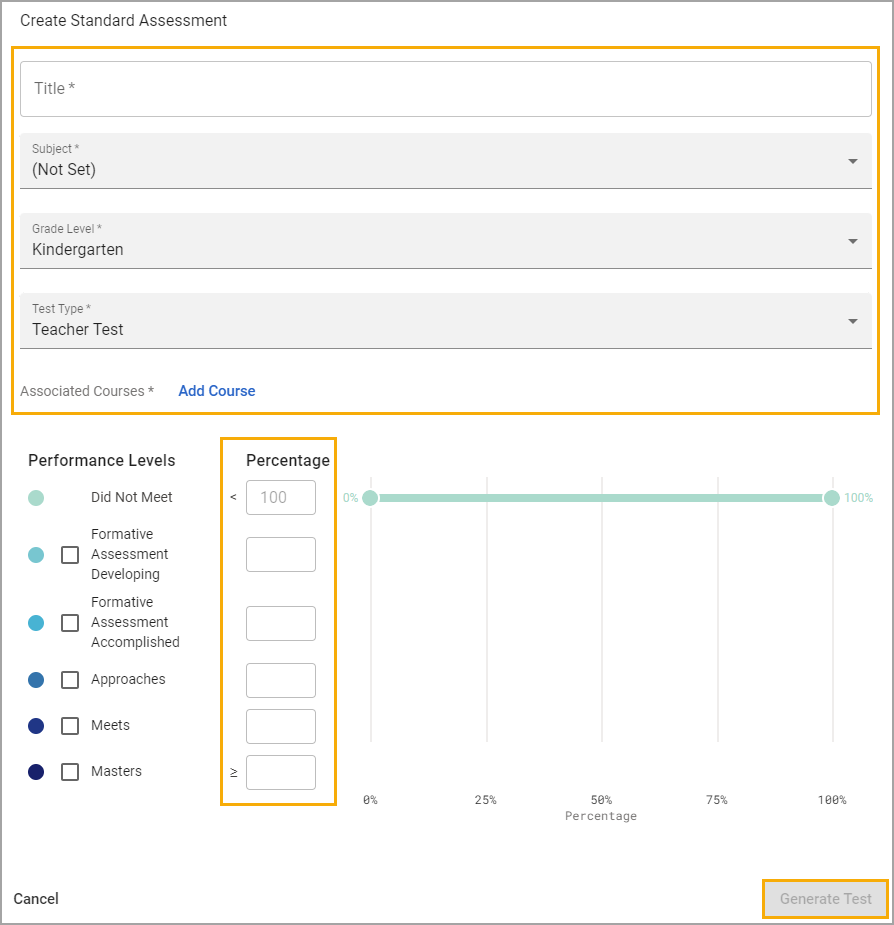Click the Title input field
Image resolution: width=894 pixels, height=925 pixels.
pos(445,89)
